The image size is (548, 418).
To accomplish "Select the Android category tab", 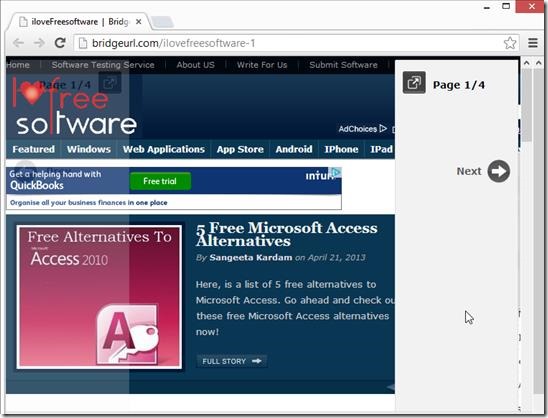I will point(294,149).
